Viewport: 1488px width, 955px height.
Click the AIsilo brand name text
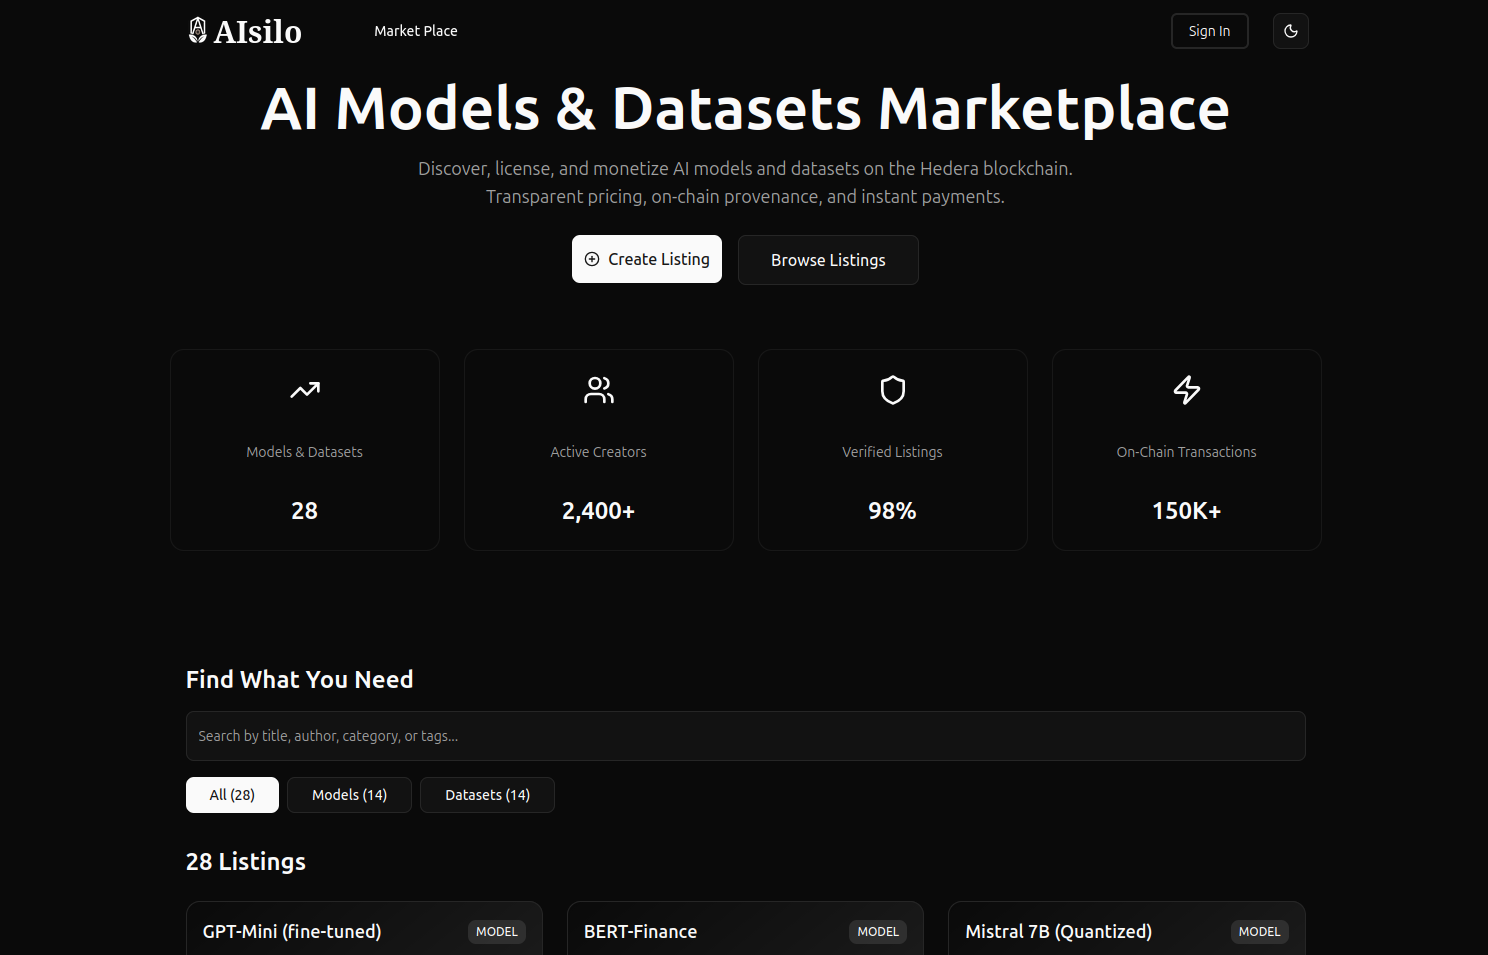tap(258, 32)
